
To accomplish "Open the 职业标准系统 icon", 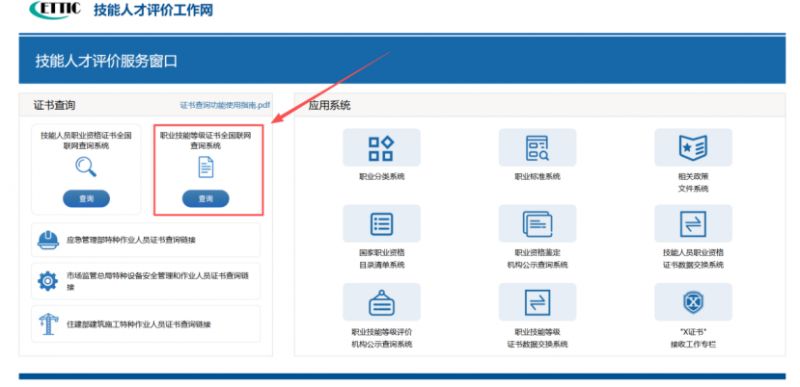I will [x=537, y=147].
